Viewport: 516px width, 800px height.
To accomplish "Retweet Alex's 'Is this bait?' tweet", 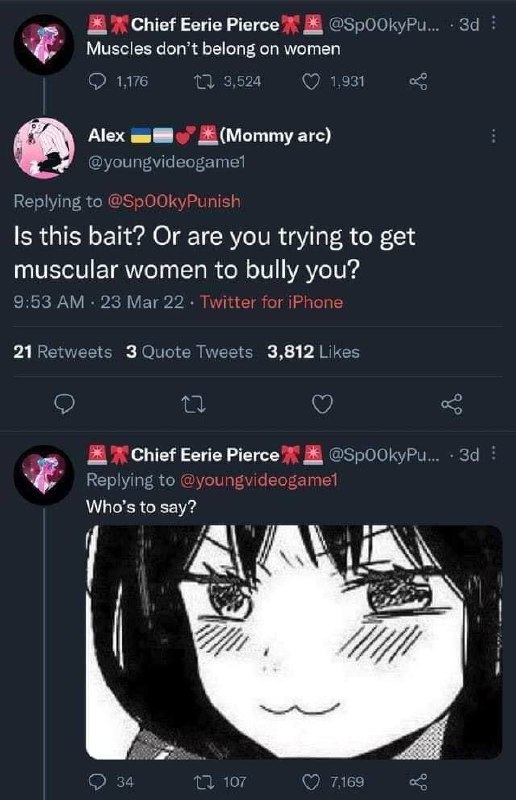I will pyautogui.click(x=194, y=405).
